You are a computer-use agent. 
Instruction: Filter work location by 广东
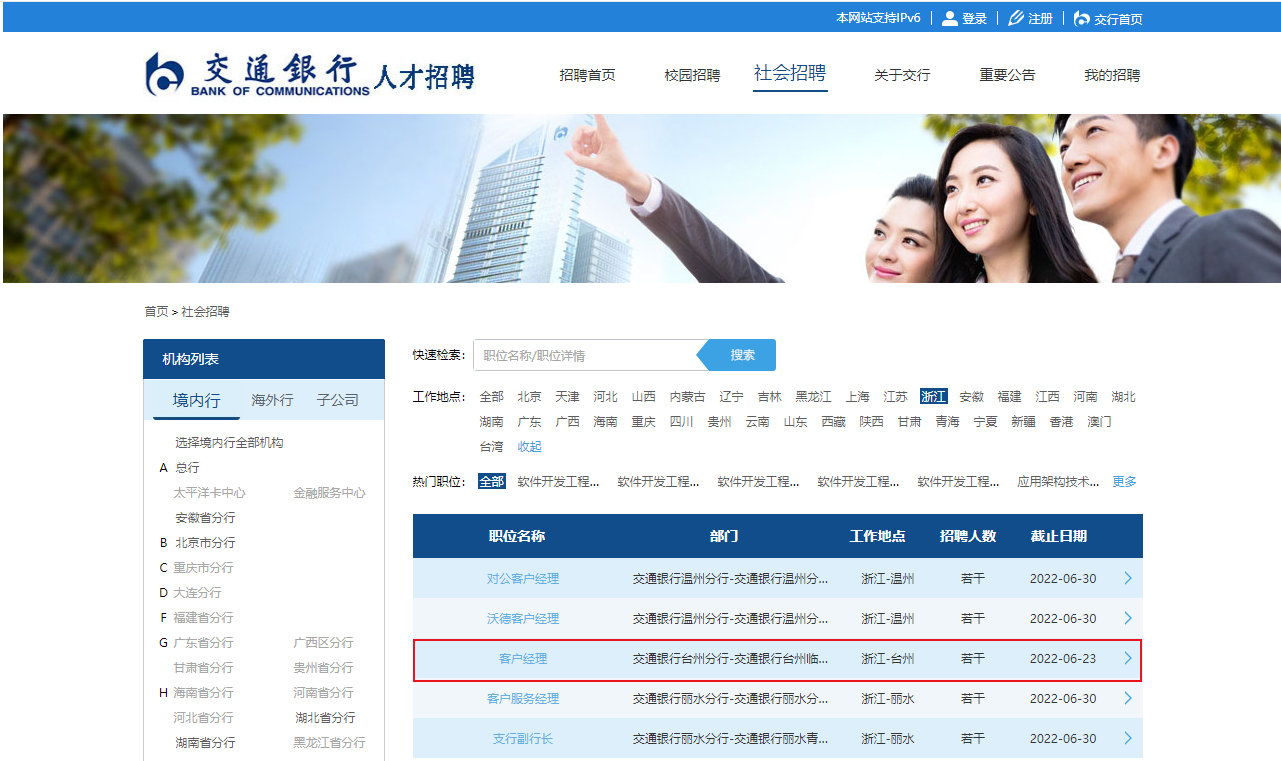pyautogui.click(x=529, y=422)
